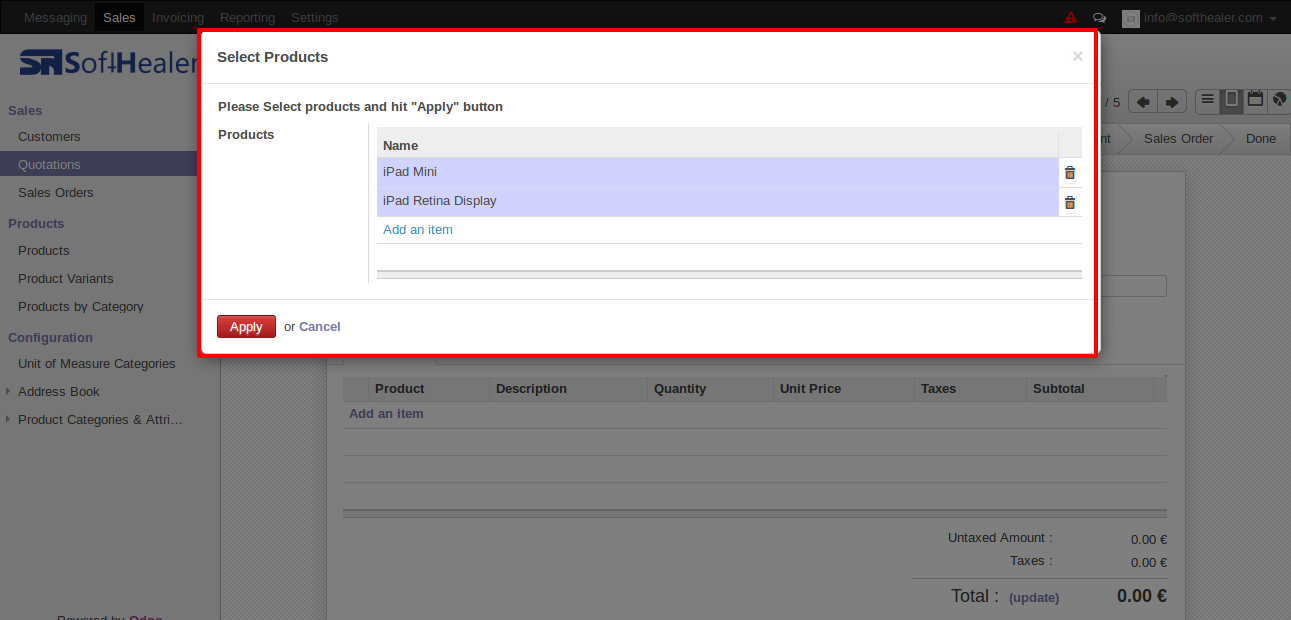Open Products by Category in sidebar
Viewport: 1291px width, 620px height.
(81, 307)
